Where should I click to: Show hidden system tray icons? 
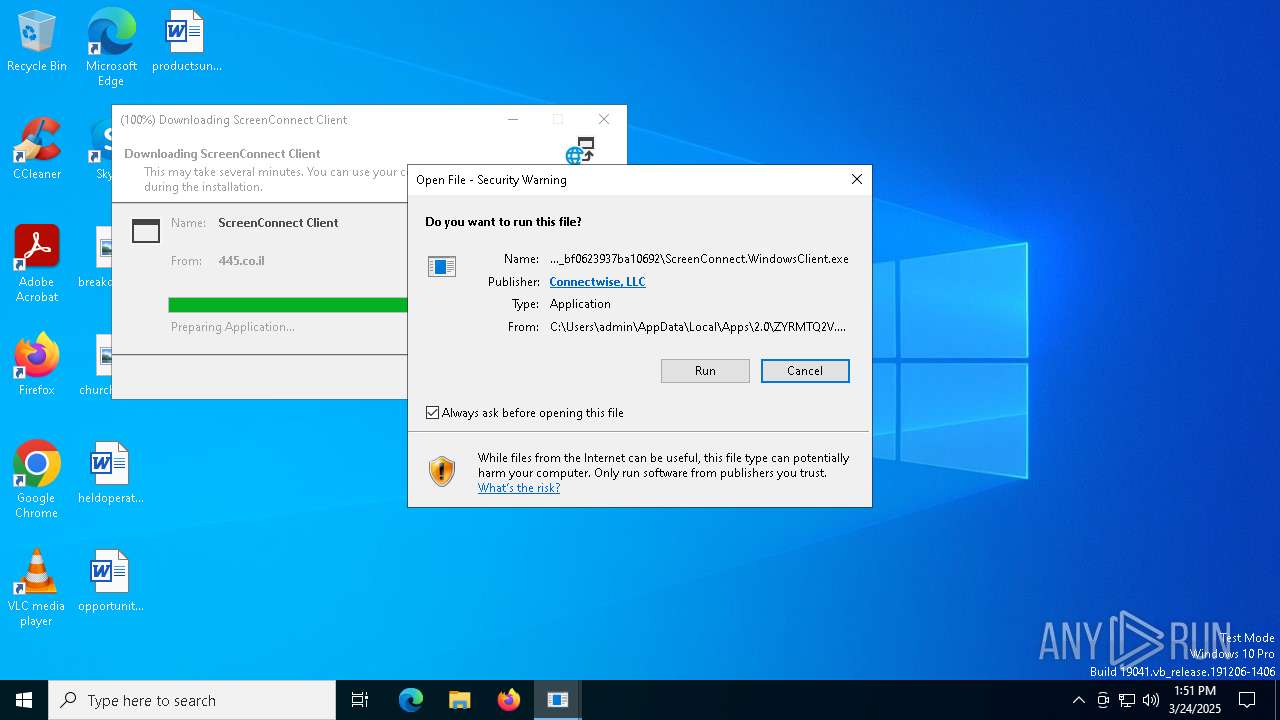pyautogui.click(x=1078, y=700)
